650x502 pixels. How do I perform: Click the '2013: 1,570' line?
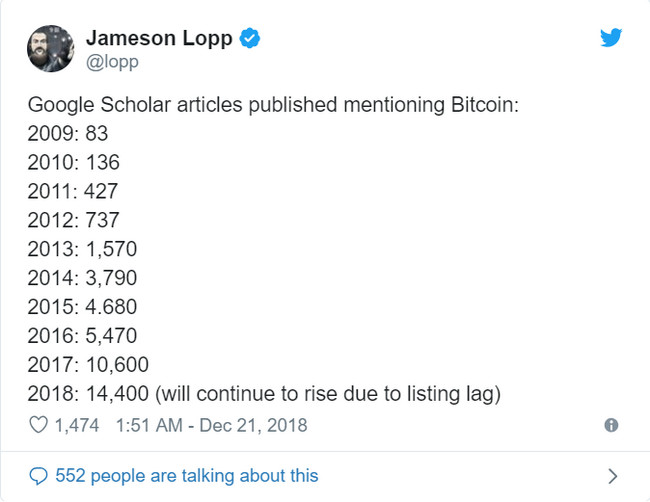click(x=82, y=249)
